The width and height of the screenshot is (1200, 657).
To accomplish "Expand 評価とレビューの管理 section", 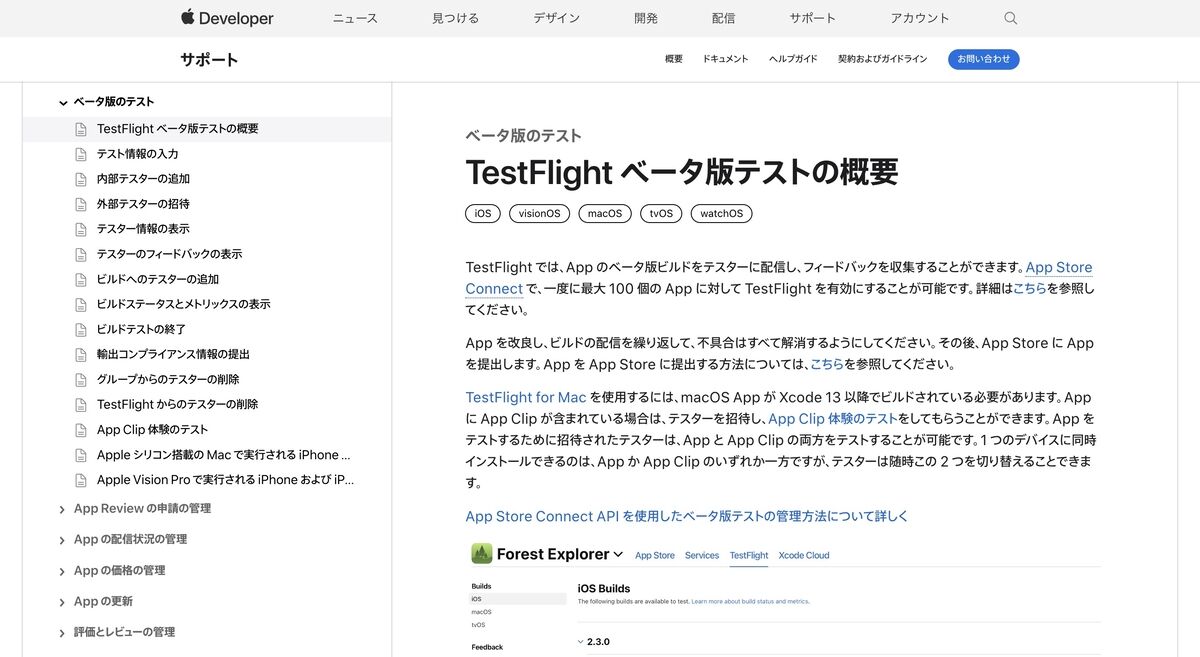I will point(63,632).
